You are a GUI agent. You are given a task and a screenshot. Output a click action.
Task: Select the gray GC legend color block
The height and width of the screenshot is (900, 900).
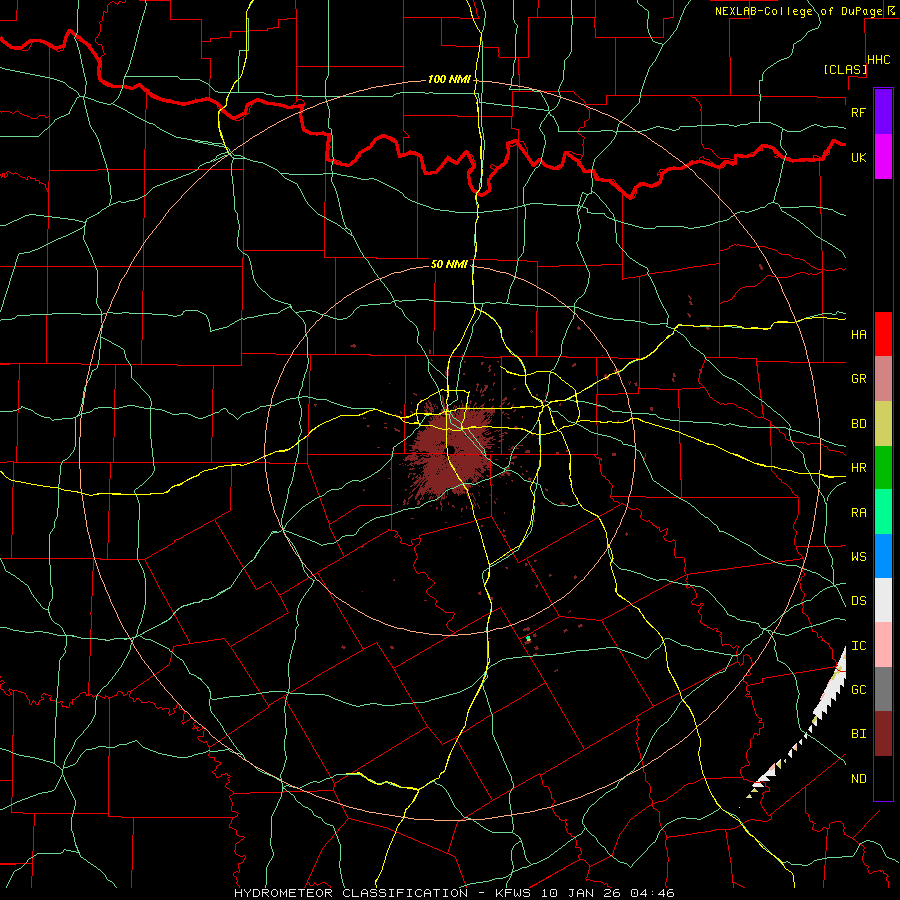pos(883,689)
